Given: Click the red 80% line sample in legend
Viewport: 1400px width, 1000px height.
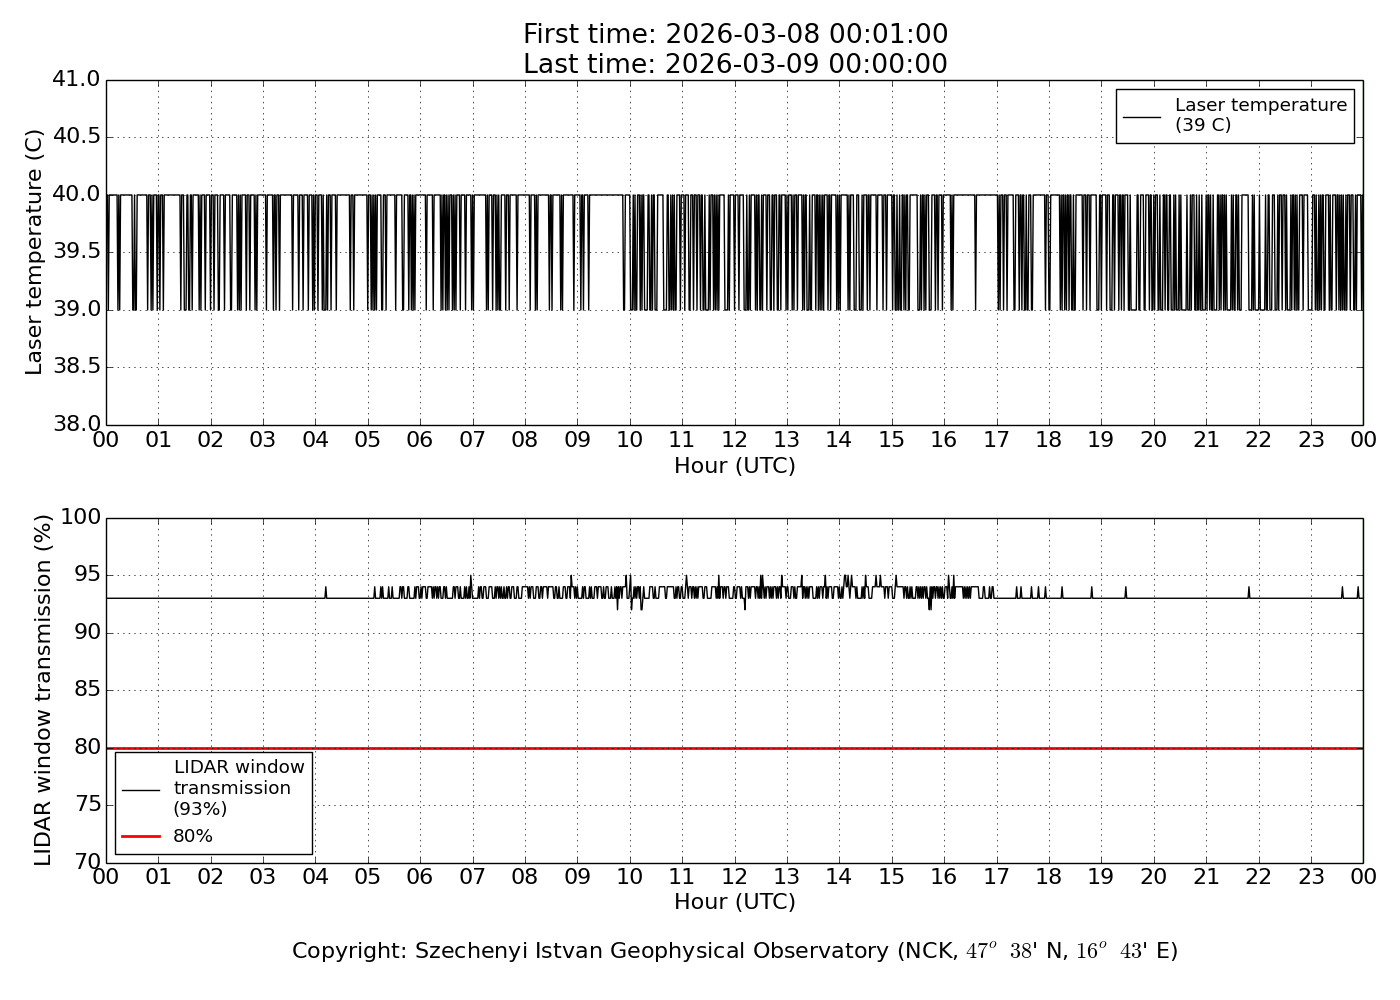Looking at the screenshot, I should [x=141, y=836].
